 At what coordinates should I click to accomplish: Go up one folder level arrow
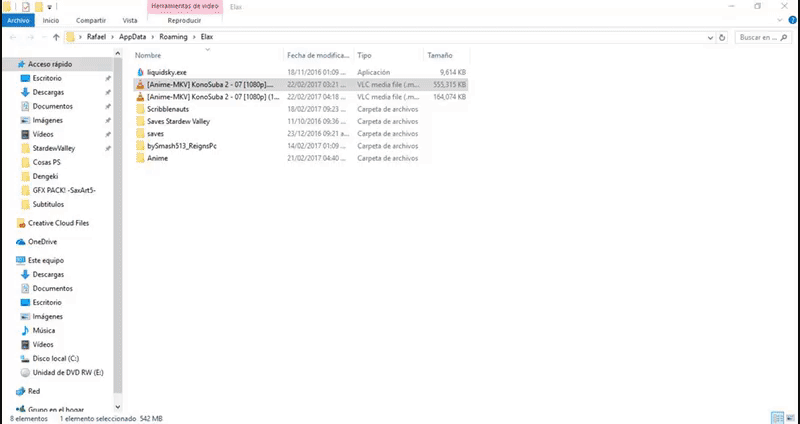click(x=56, y=37)
